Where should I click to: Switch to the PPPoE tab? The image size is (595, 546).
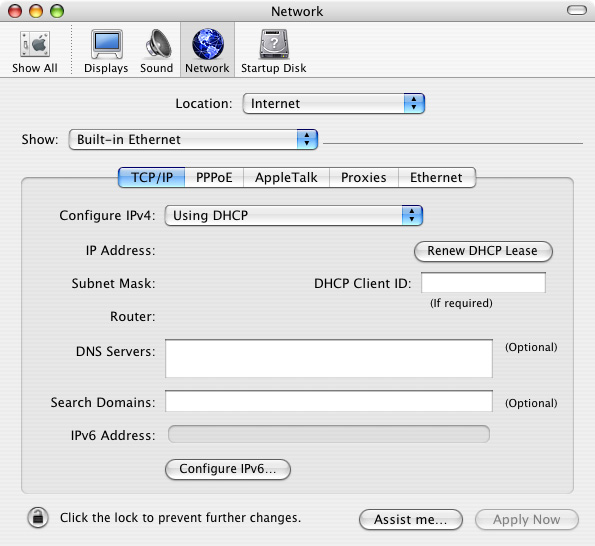[x=214, y=177]
